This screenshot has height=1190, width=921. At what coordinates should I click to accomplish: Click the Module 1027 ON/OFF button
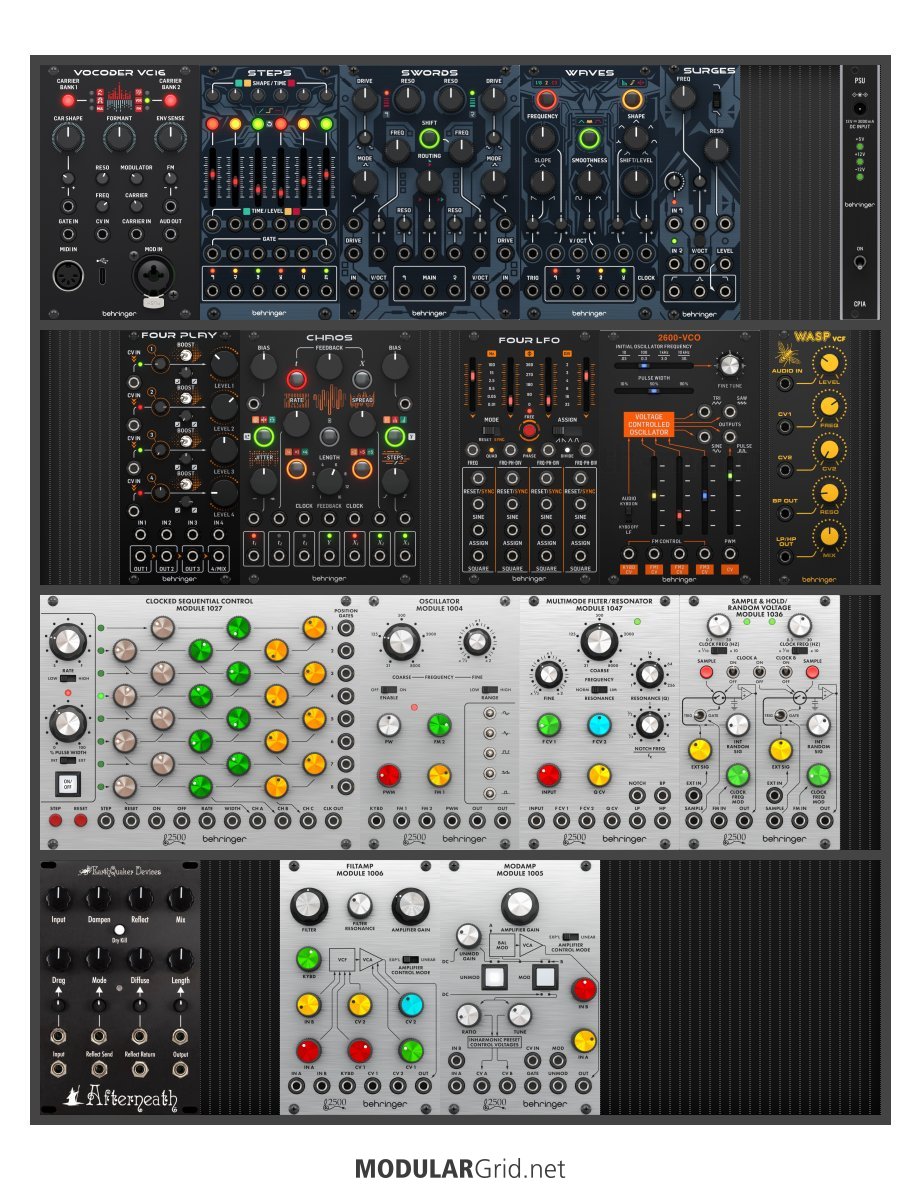coord(68,783)
